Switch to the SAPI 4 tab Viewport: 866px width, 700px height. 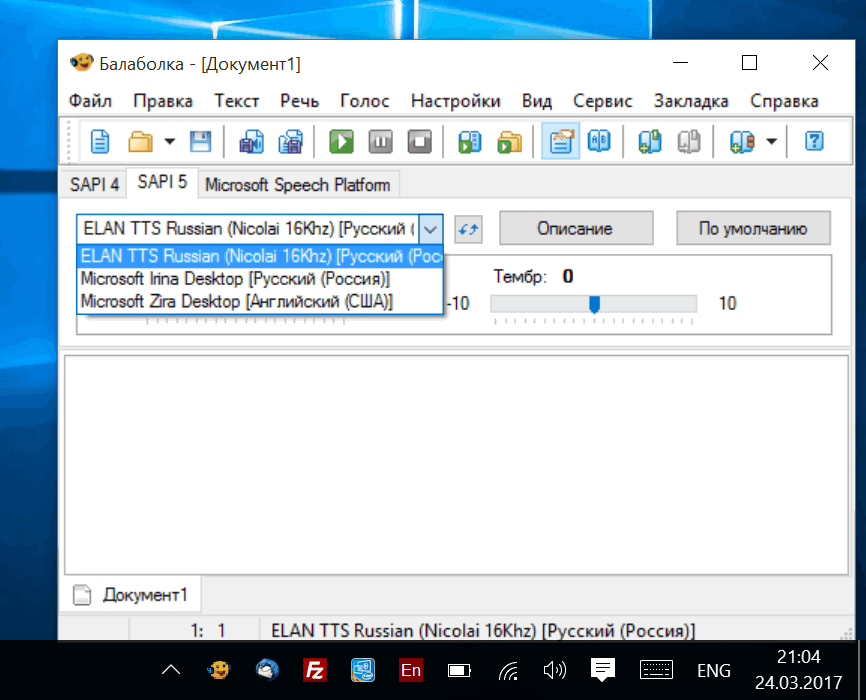tap(94, 185)
